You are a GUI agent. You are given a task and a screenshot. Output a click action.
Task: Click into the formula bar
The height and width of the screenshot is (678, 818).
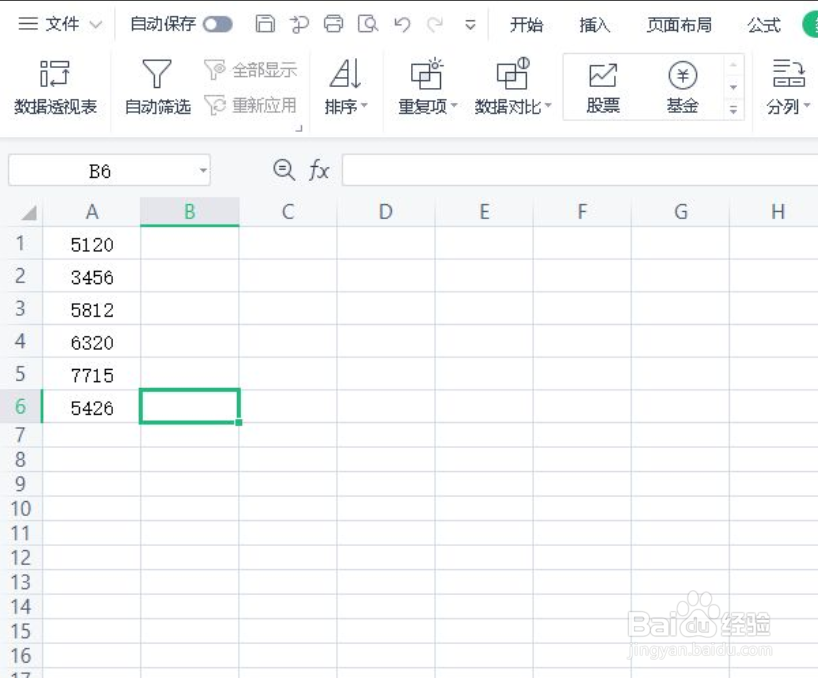[x=580, y=170]
